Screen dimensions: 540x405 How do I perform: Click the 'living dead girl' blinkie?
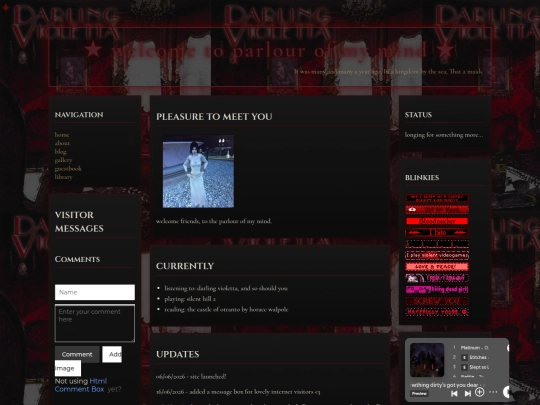coord(437,289)
